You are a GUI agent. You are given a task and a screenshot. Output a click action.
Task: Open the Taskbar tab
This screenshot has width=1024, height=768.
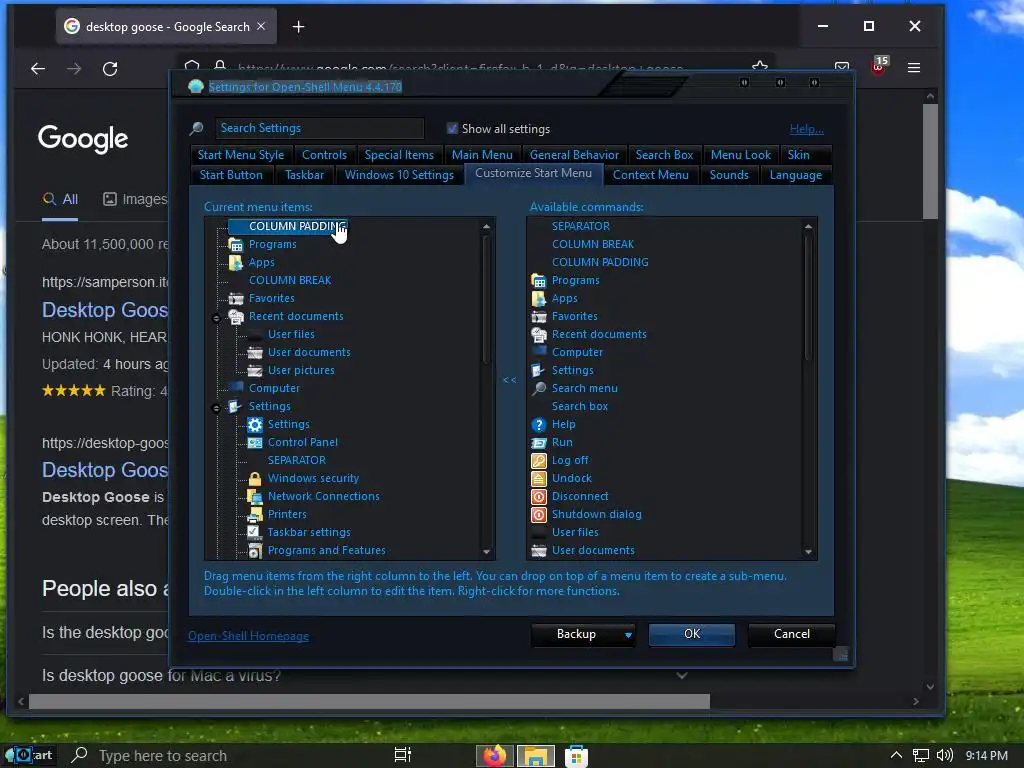(x=304, y=175)
